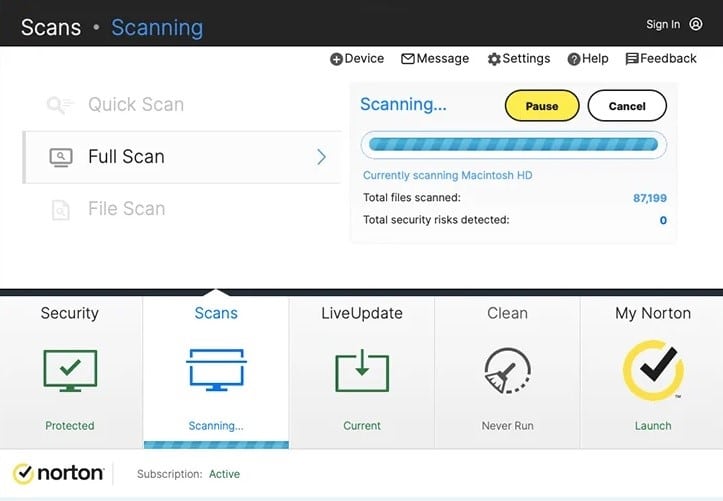Pause the running scan
The height and width of the screenshot is (501, 723).
tap(542, 106)
